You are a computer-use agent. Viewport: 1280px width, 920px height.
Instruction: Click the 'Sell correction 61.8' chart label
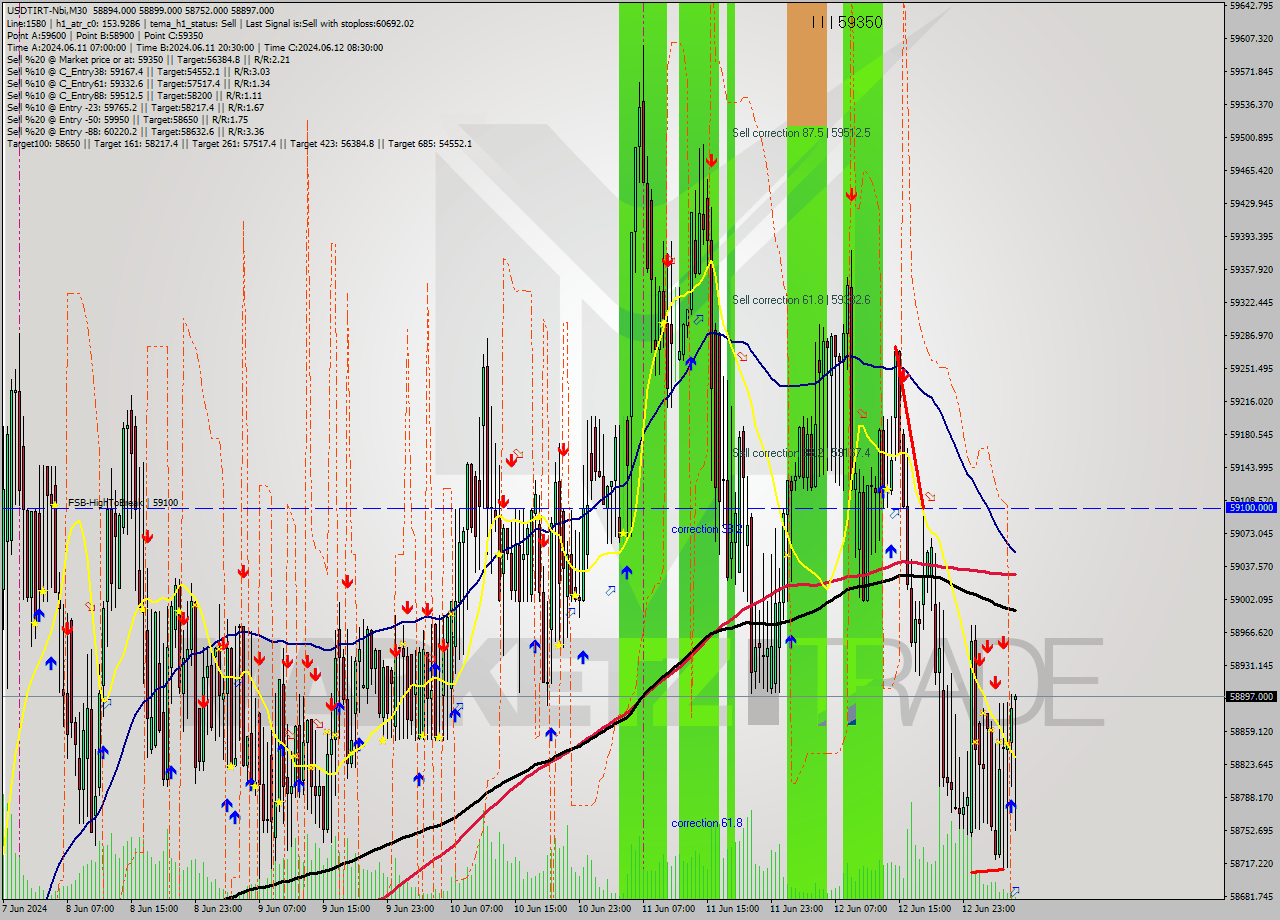point(801,300)
